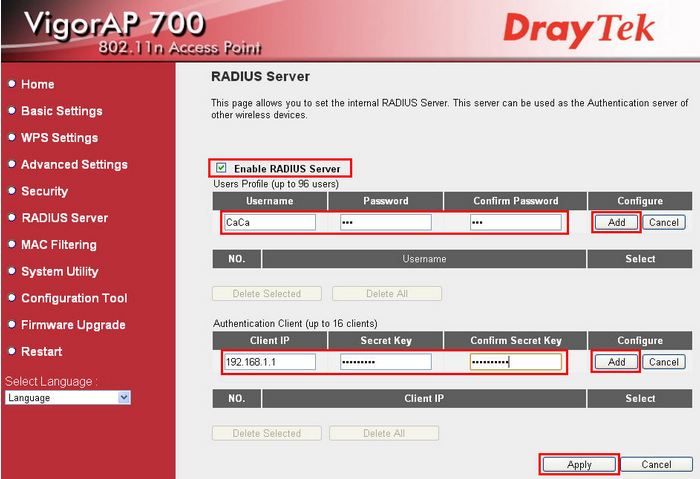Click Add button for Users Profile
Image resolution: width=700 pixels, height=479 pixels.
pyautogui.click(x=616, y=222)
